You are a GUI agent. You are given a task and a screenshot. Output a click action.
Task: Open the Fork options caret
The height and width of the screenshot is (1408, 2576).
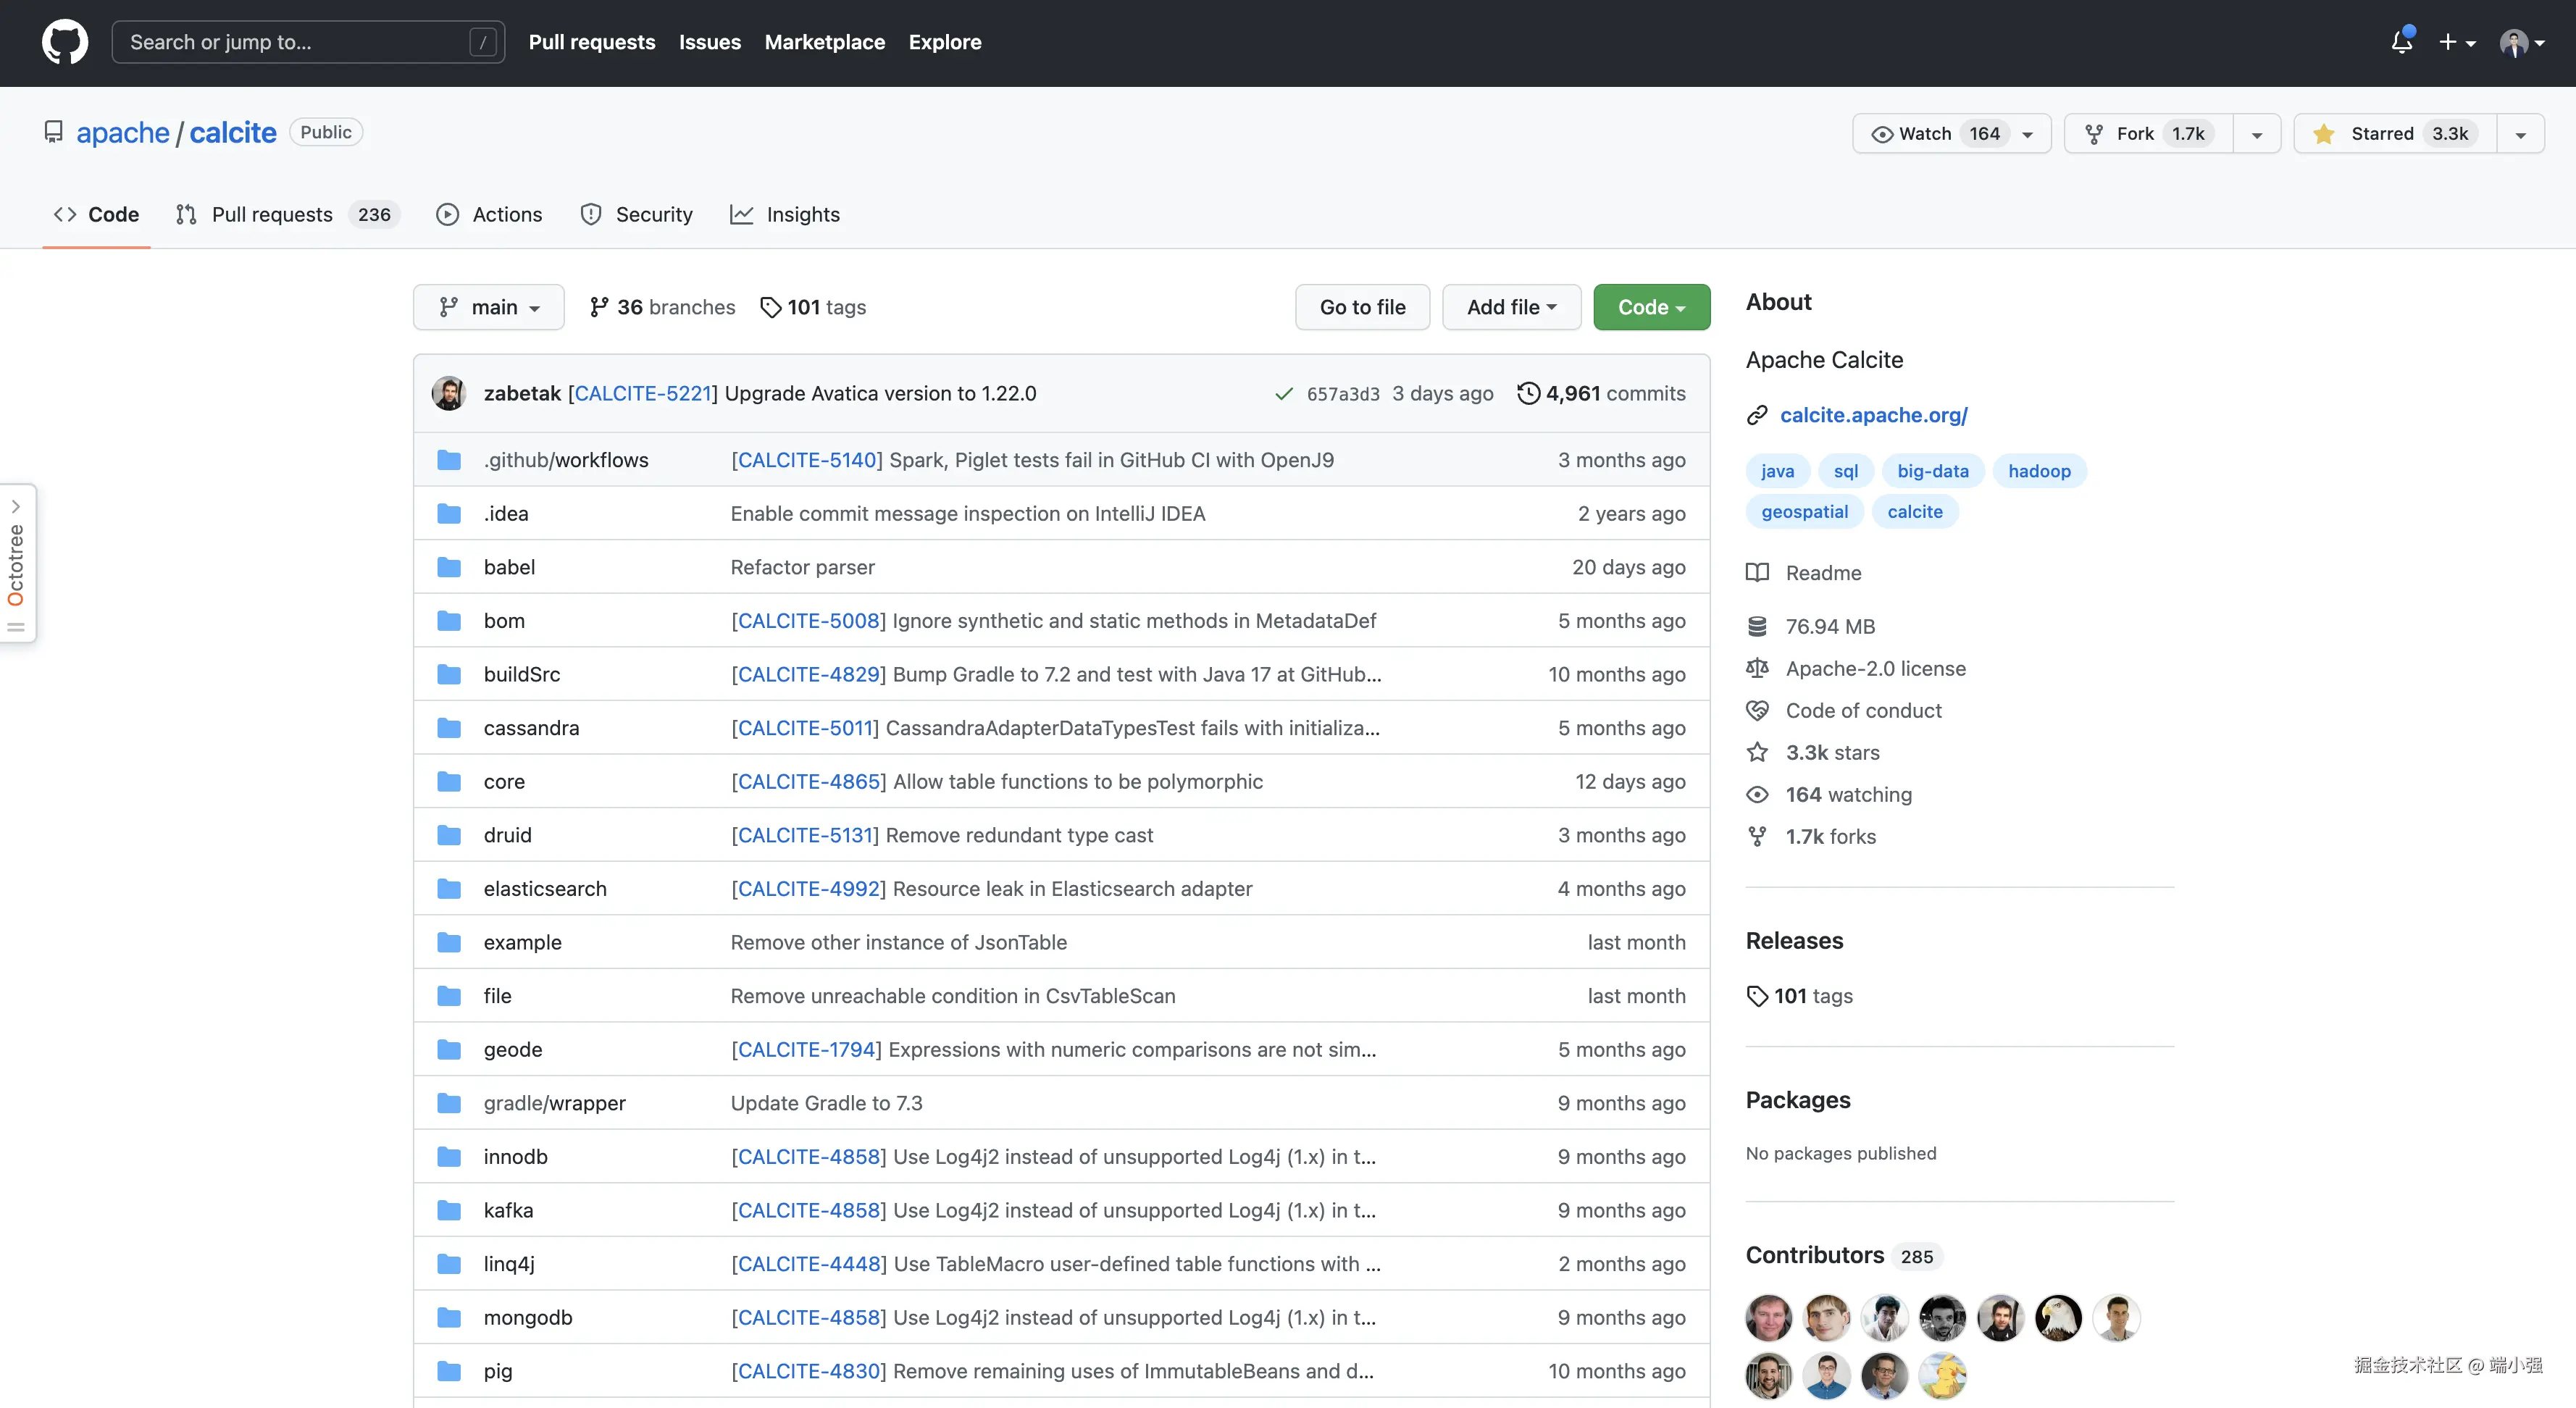click(2256, 133)
